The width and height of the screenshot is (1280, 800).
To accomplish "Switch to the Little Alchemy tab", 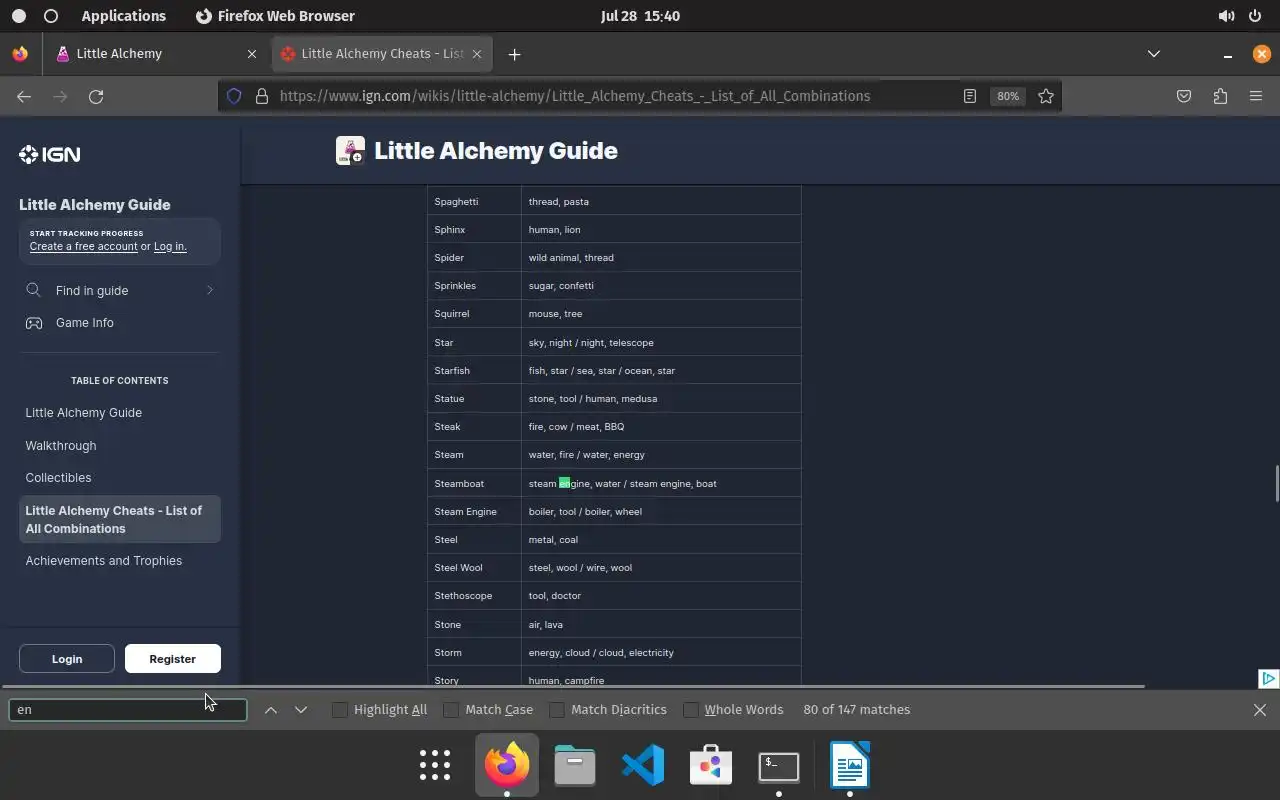I will tap(155, 54).
